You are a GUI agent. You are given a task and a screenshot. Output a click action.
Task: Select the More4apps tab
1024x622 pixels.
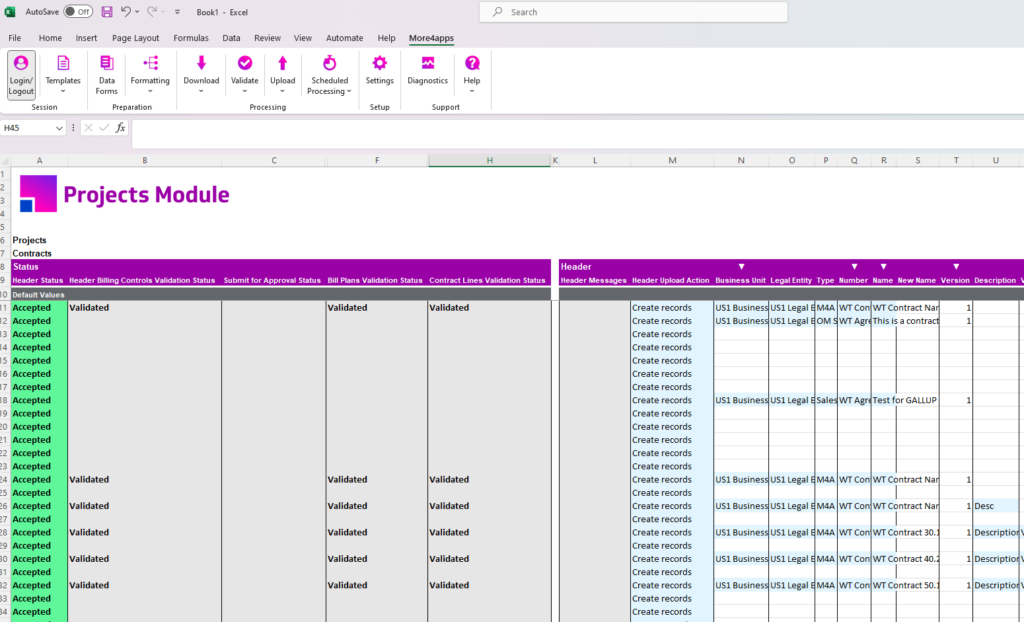point(431,38)
